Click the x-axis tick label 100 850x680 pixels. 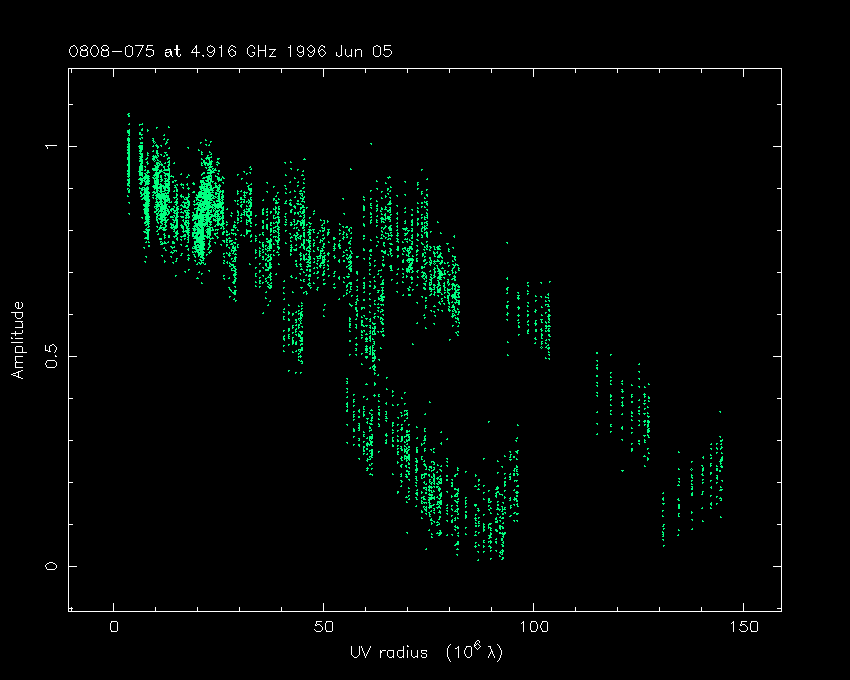pyautogui.click(x=533, y=627)
